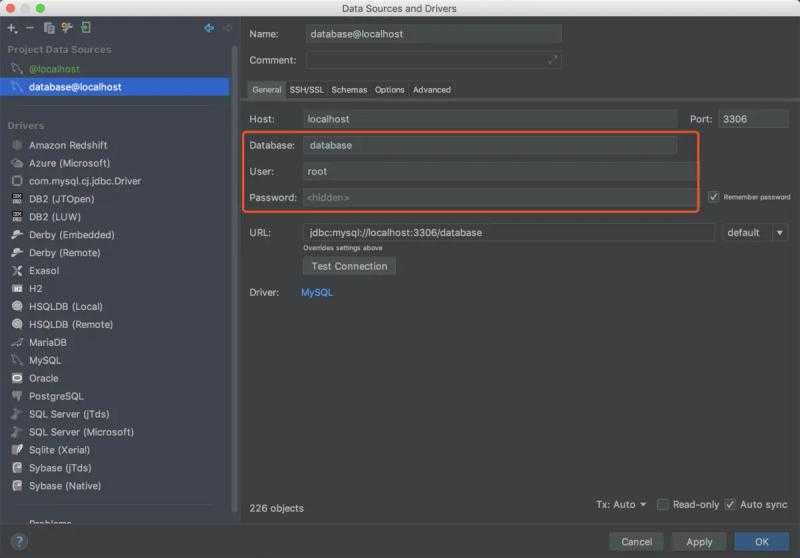Add a new data source with plus icon
This screenshot has width=800, height=558.
click(x=12, y=28)
